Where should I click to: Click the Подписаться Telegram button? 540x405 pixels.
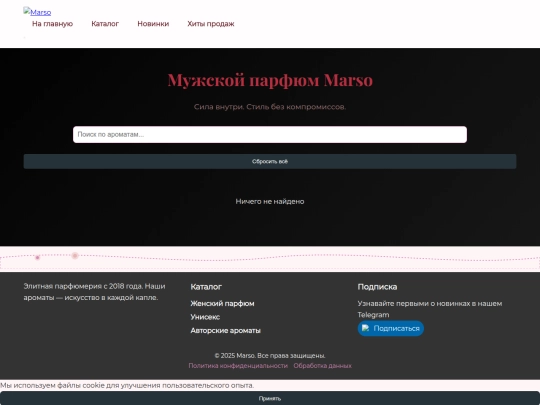(x=391, y=329)
